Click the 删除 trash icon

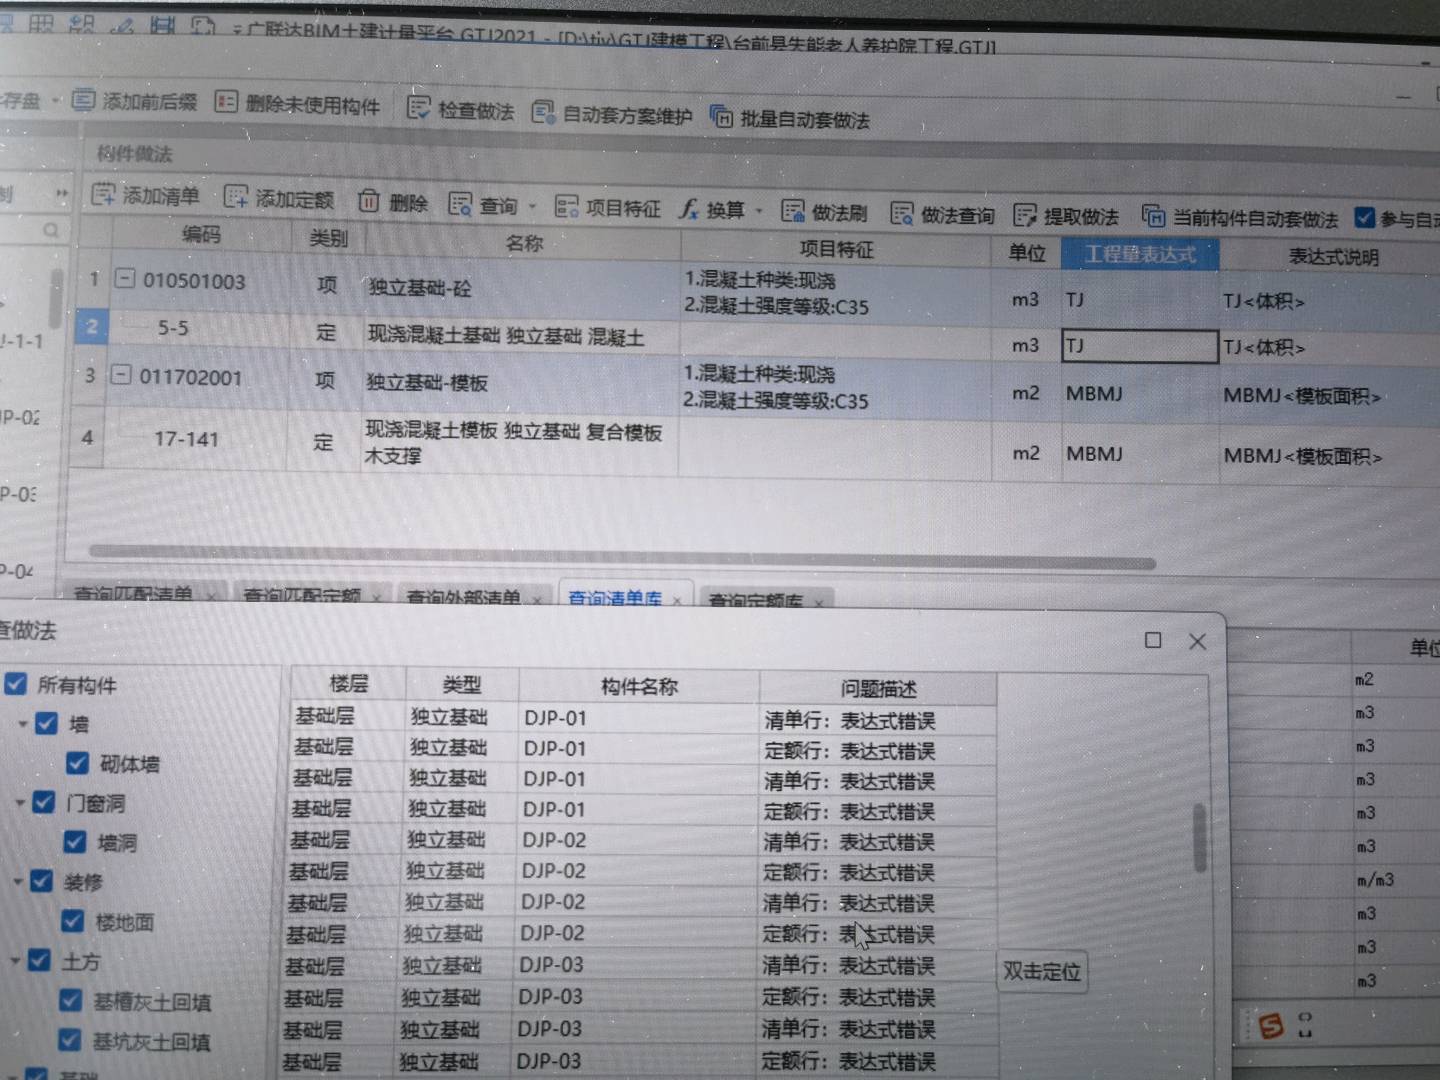[369, 201]
